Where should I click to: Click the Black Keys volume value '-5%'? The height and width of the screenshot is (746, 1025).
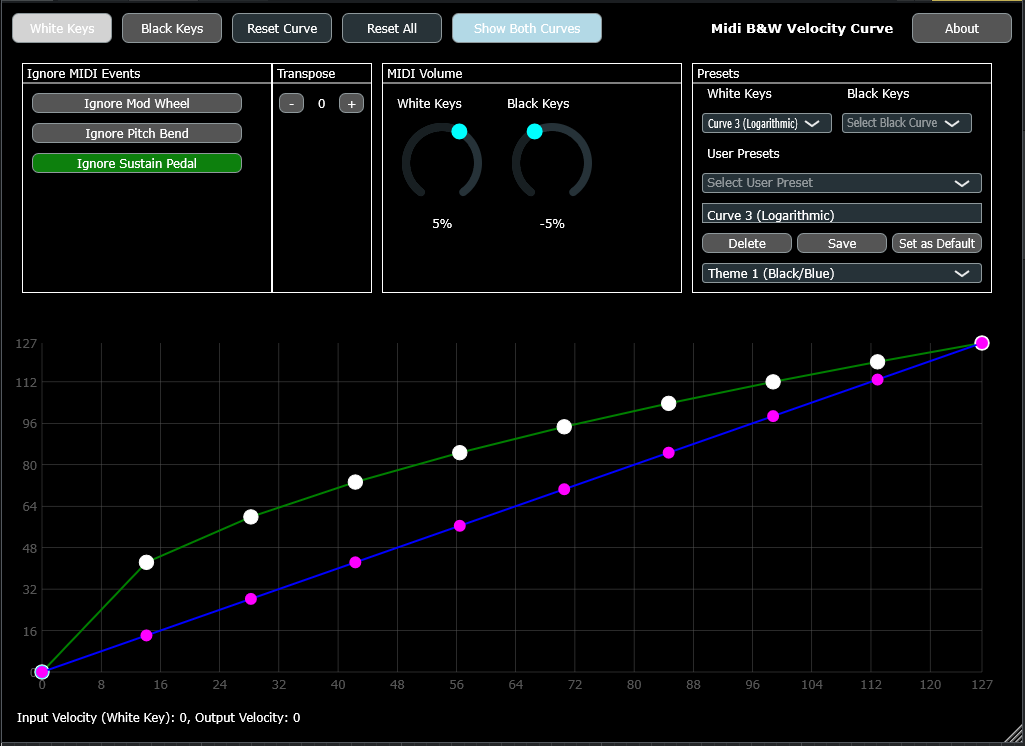pyautogui.click(x=552, y=224)
